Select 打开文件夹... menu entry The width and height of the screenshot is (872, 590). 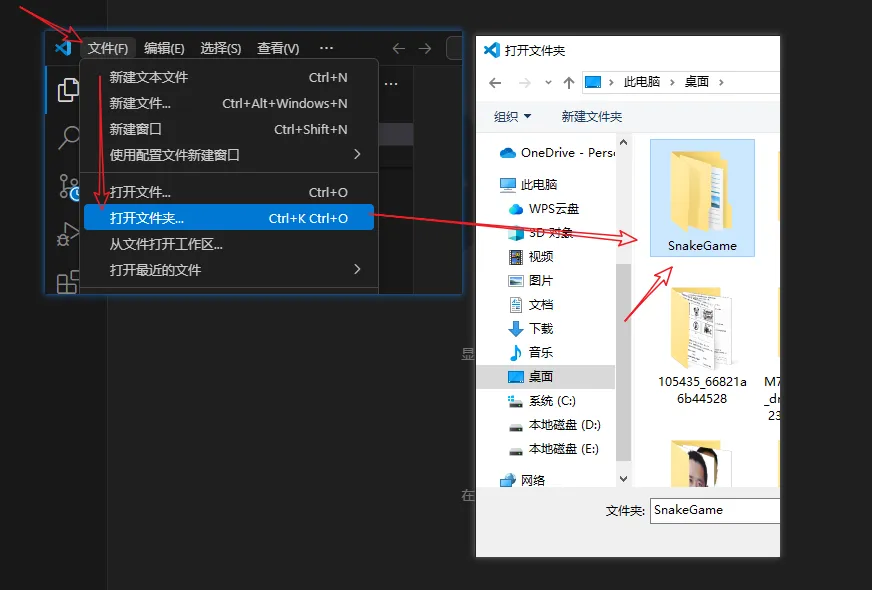pos(229,217)
